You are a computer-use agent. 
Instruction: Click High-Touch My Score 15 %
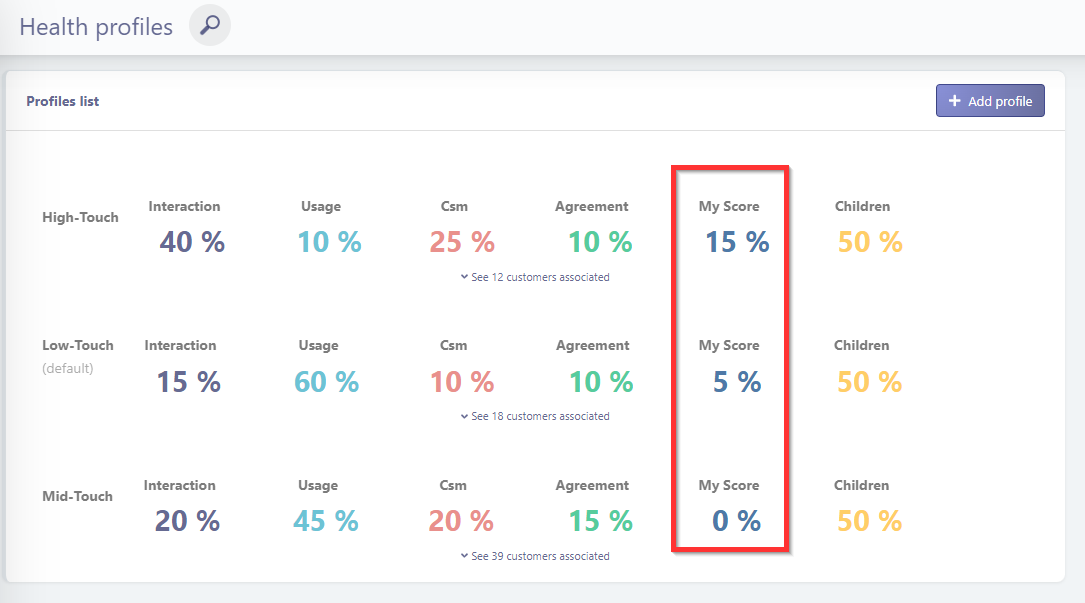point(737,242)
